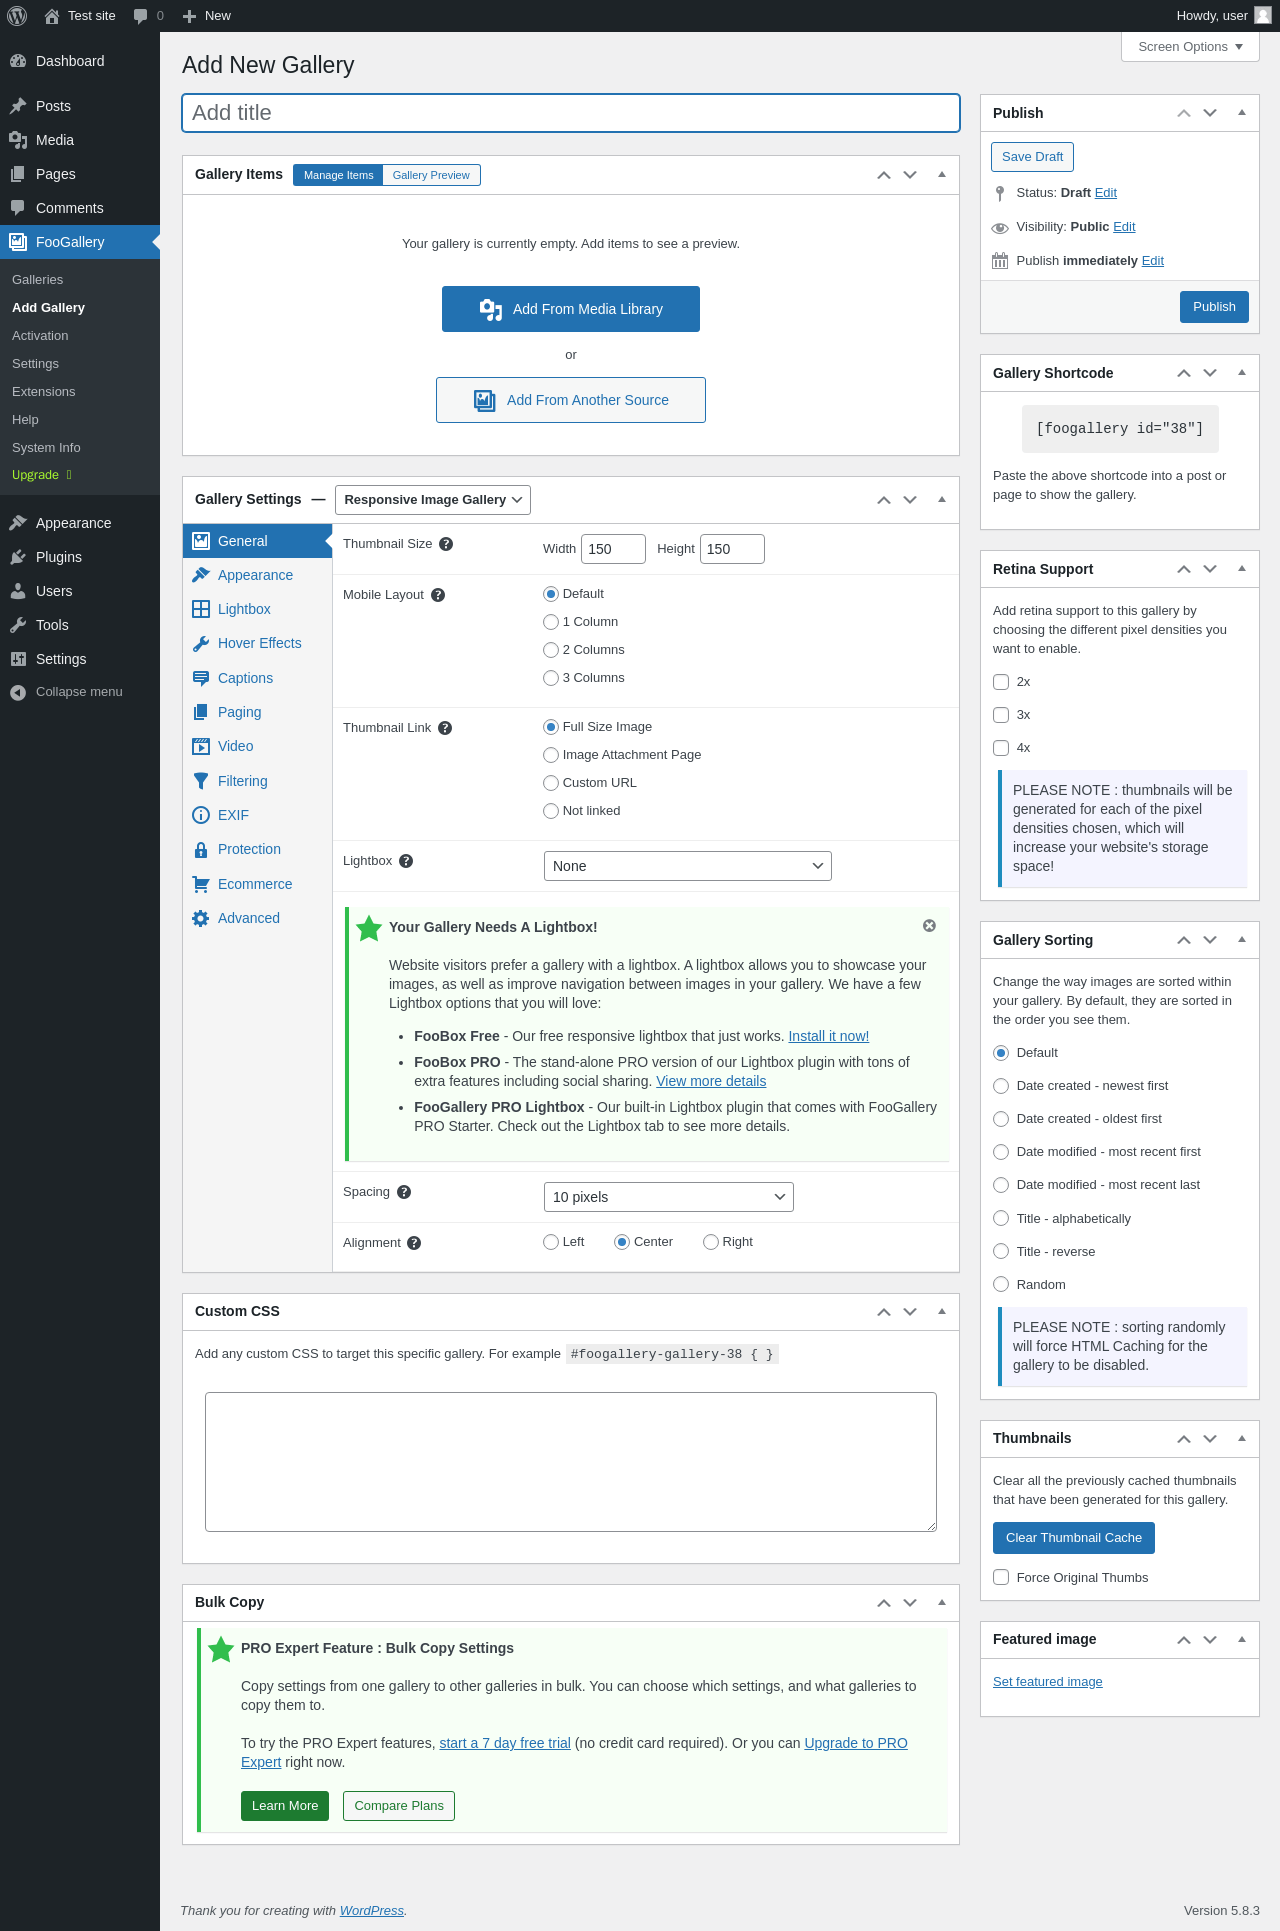Click the Dashboard gauge icon in sidebar
1280x1931 pixels.
click(x=18, y=61)
